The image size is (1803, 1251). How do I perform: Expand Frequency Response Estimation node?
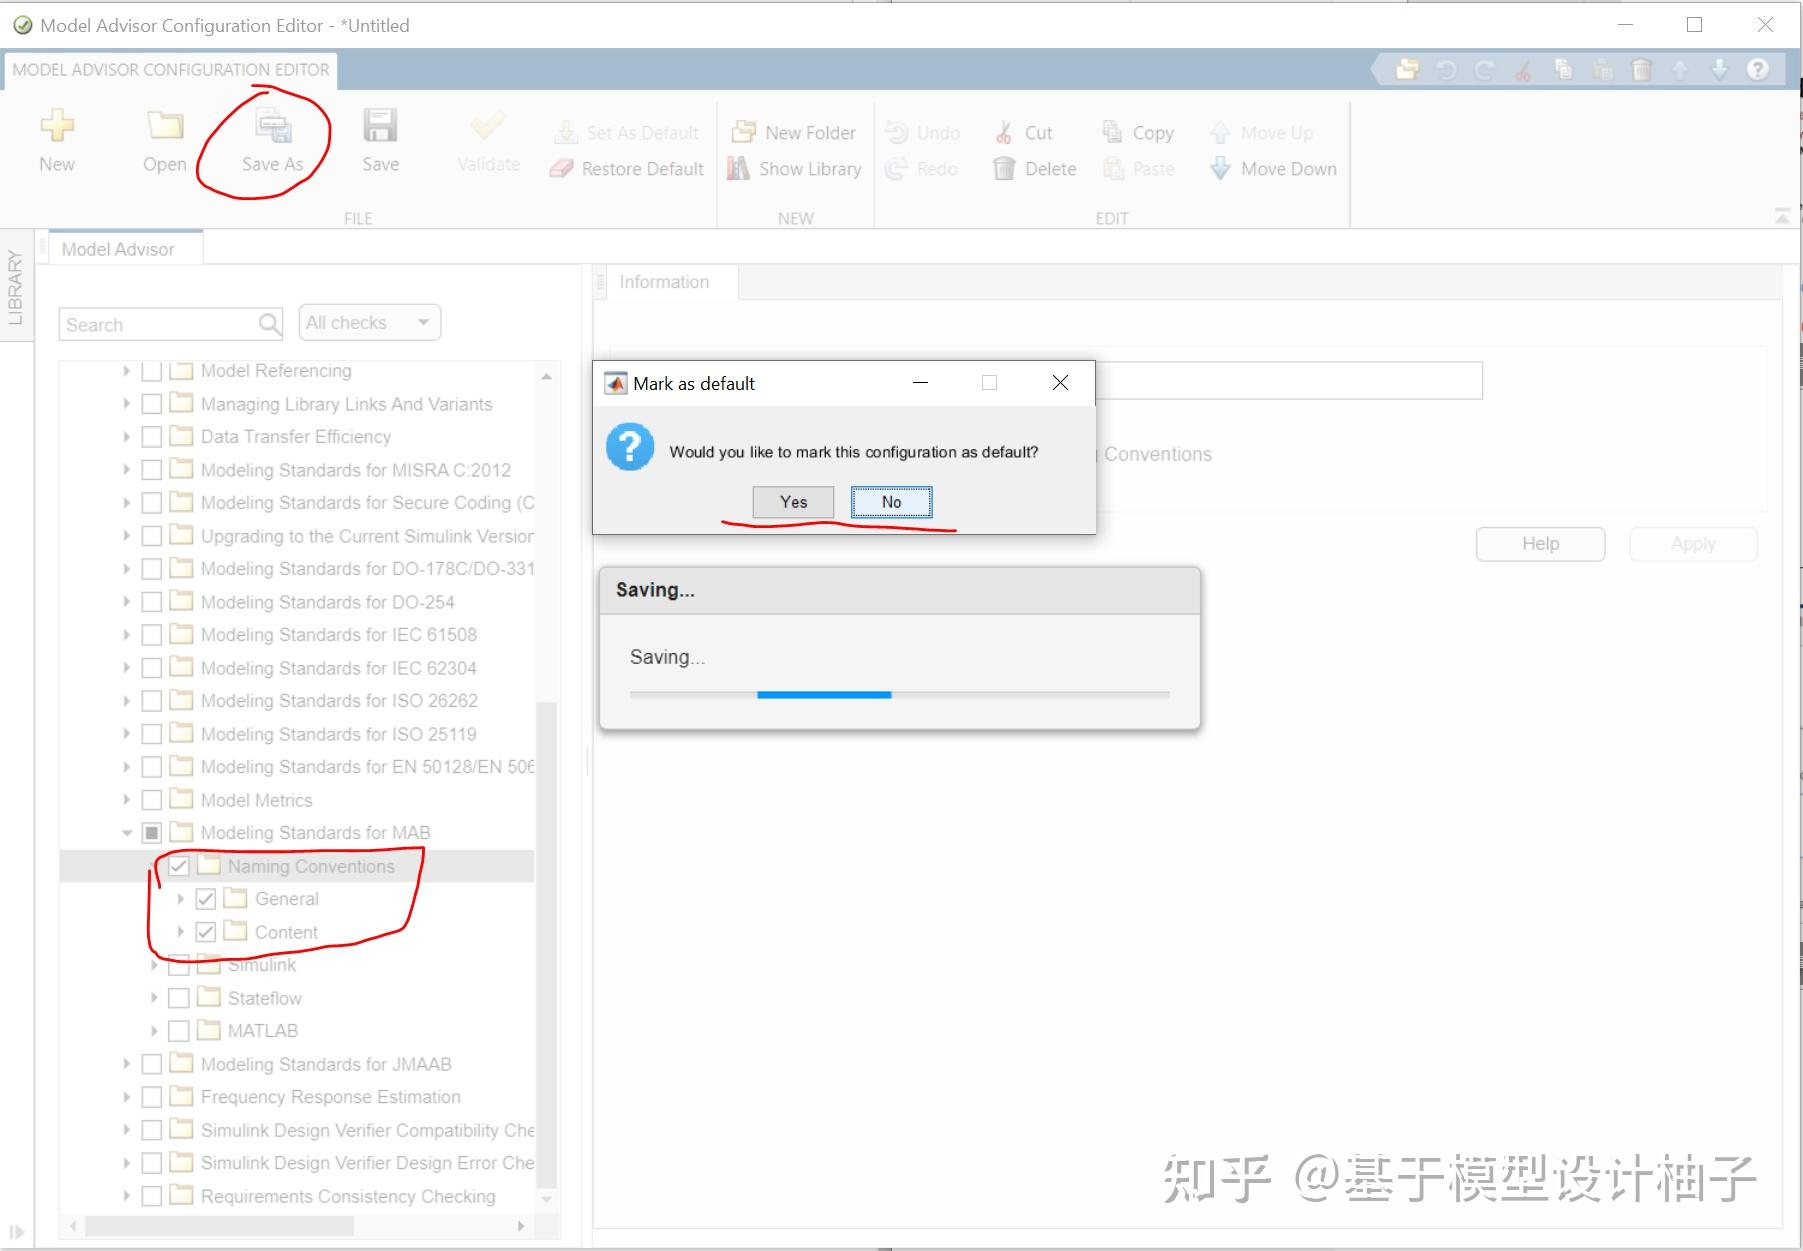[126, 1097]
